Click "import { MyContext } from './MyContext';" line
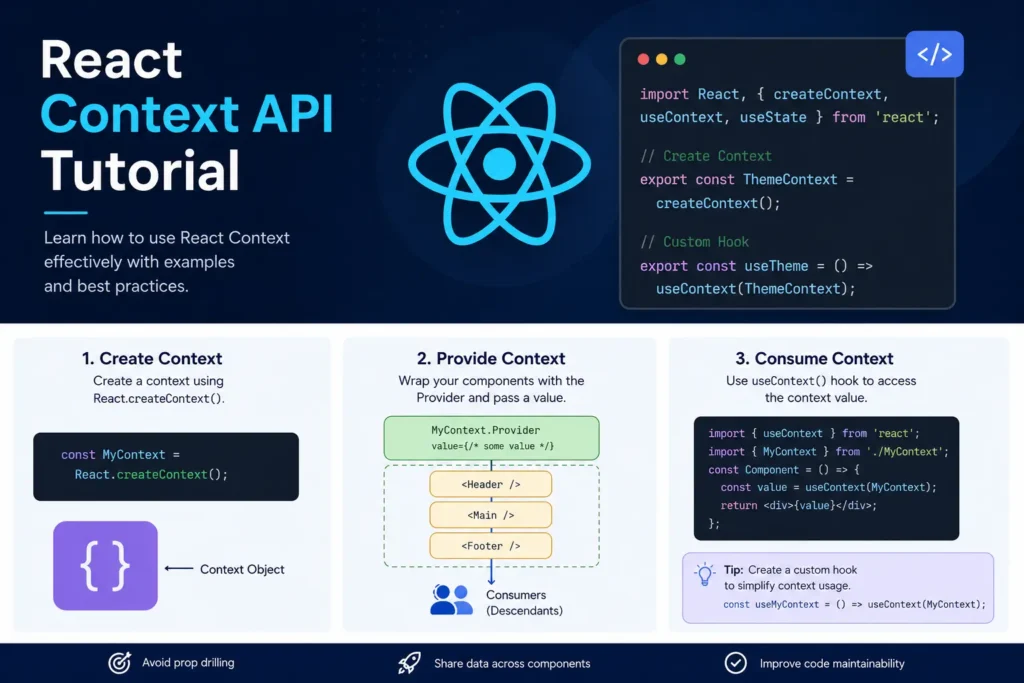 [828, 452]
